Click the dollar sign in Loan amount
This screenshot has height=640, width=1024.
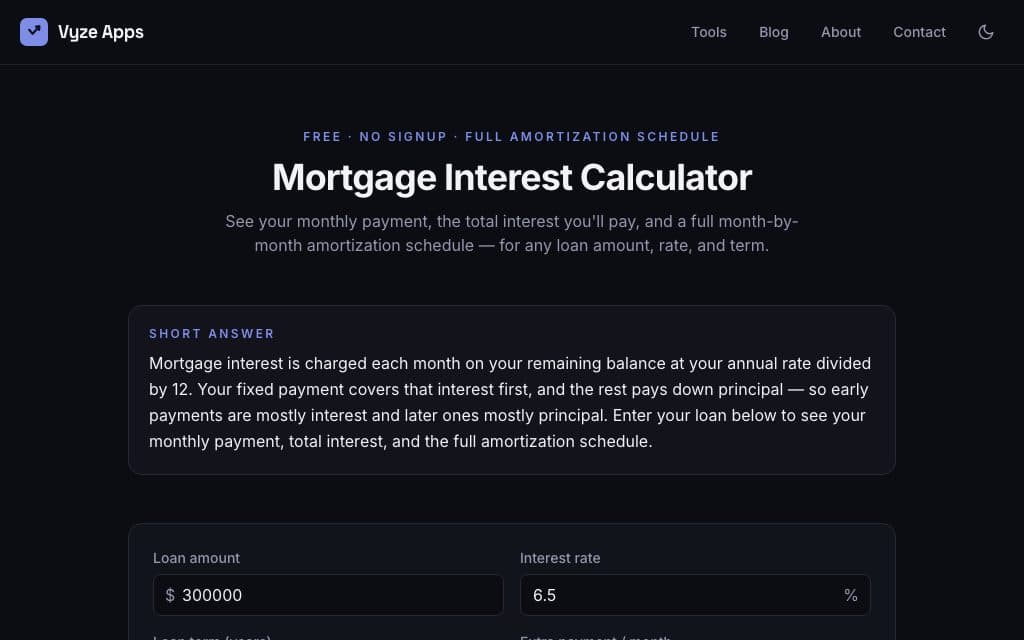click(170, 595)
